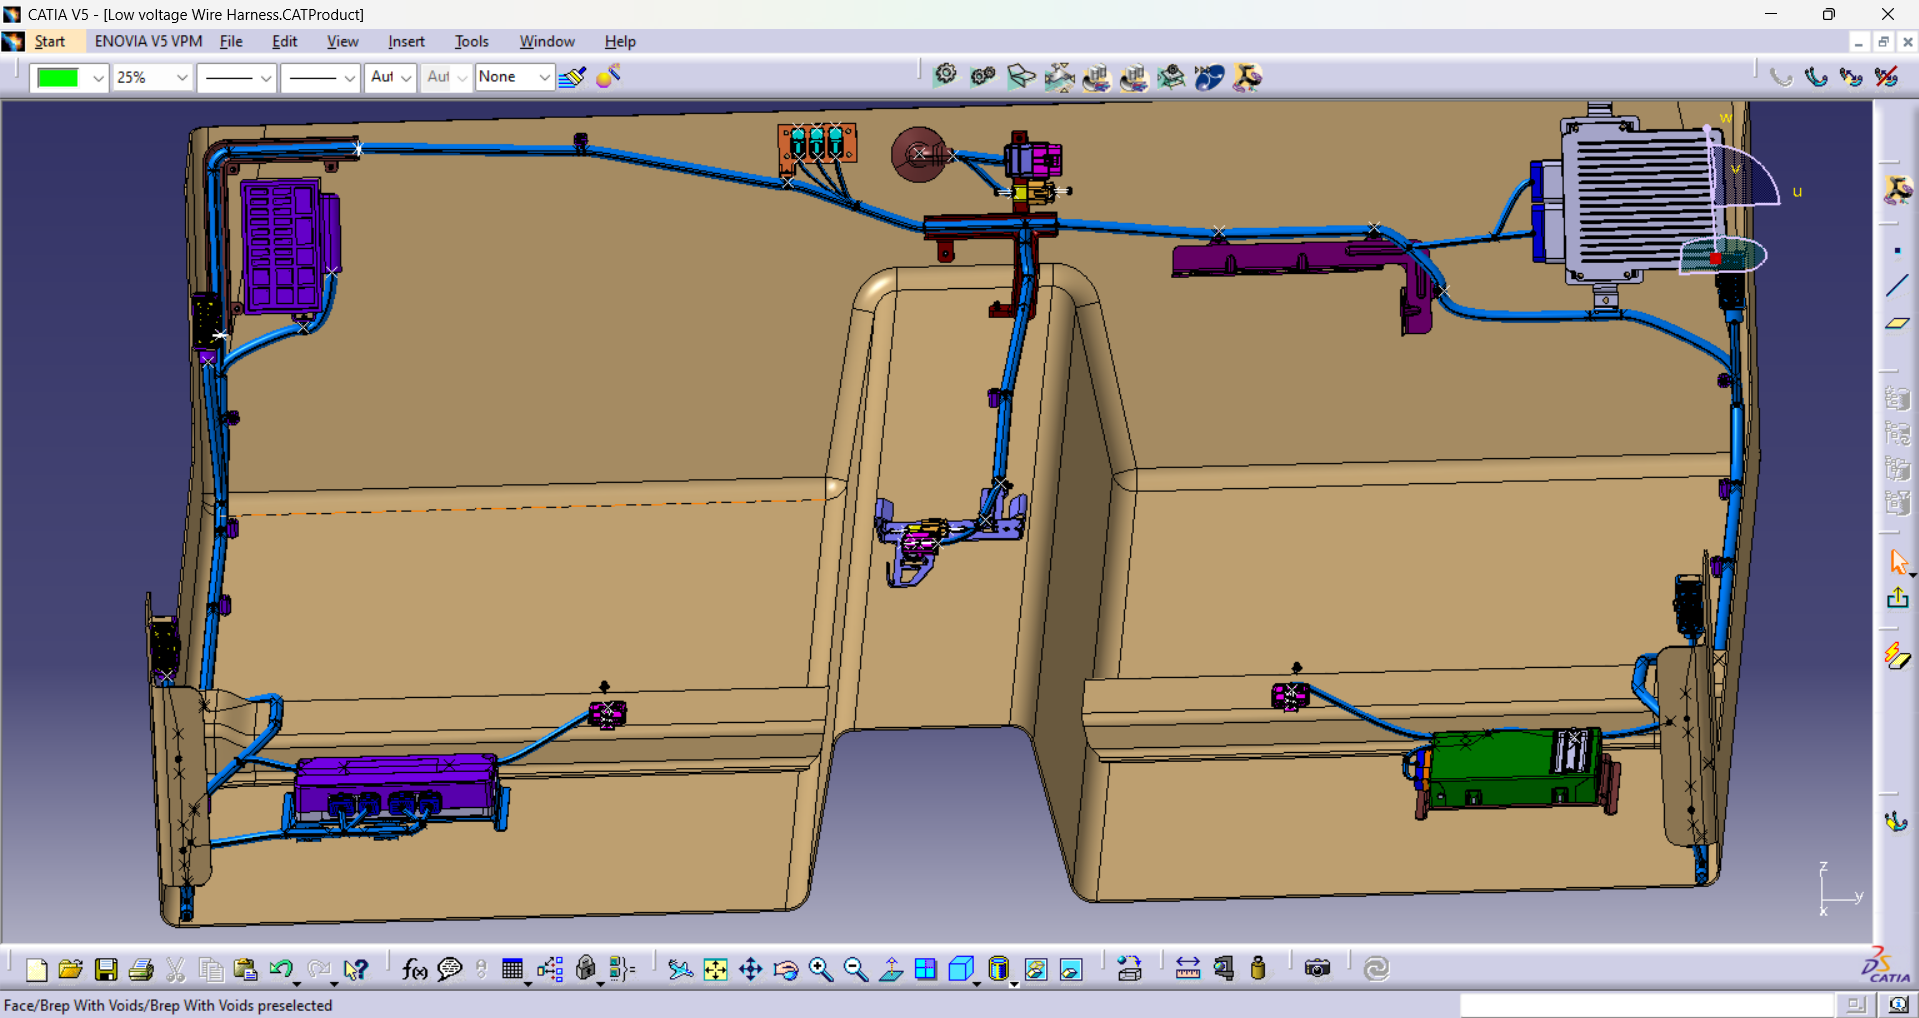Toggle the Swap Visible Space icon
This screenshot has height=1018, width=1919.
point(1071,969)
